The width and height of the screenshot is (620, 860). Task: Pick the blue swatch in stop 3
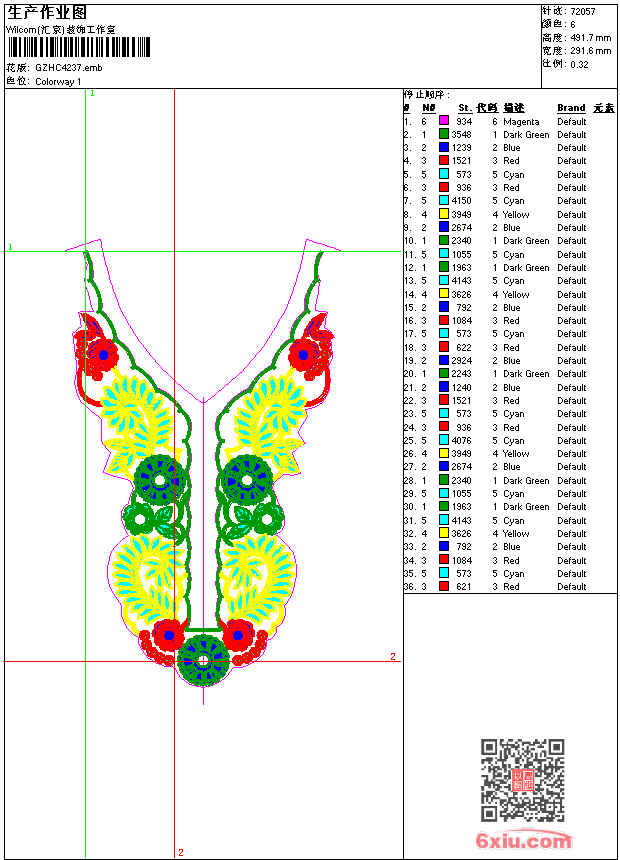coord(444,148)
